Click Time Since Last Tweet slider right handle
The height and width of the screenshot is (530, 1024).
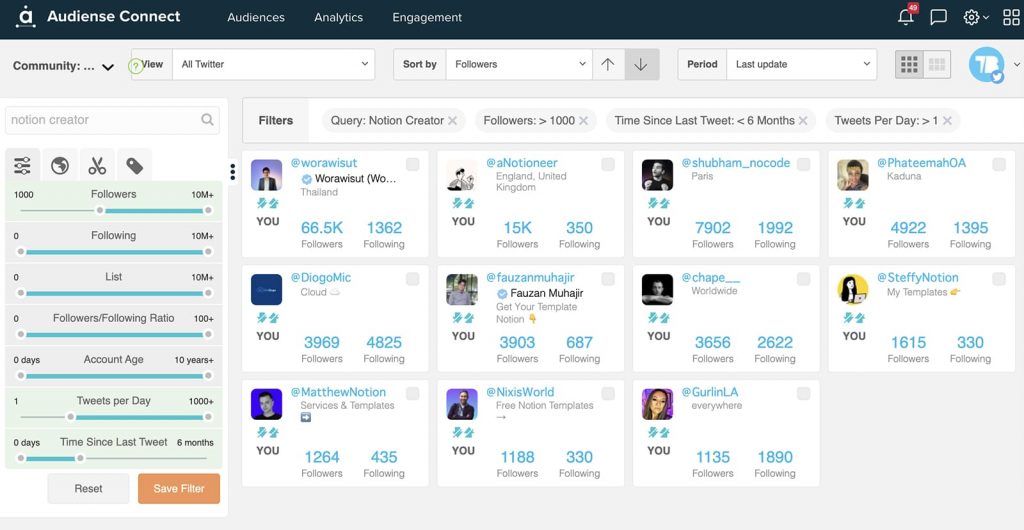tap(80, 458)
